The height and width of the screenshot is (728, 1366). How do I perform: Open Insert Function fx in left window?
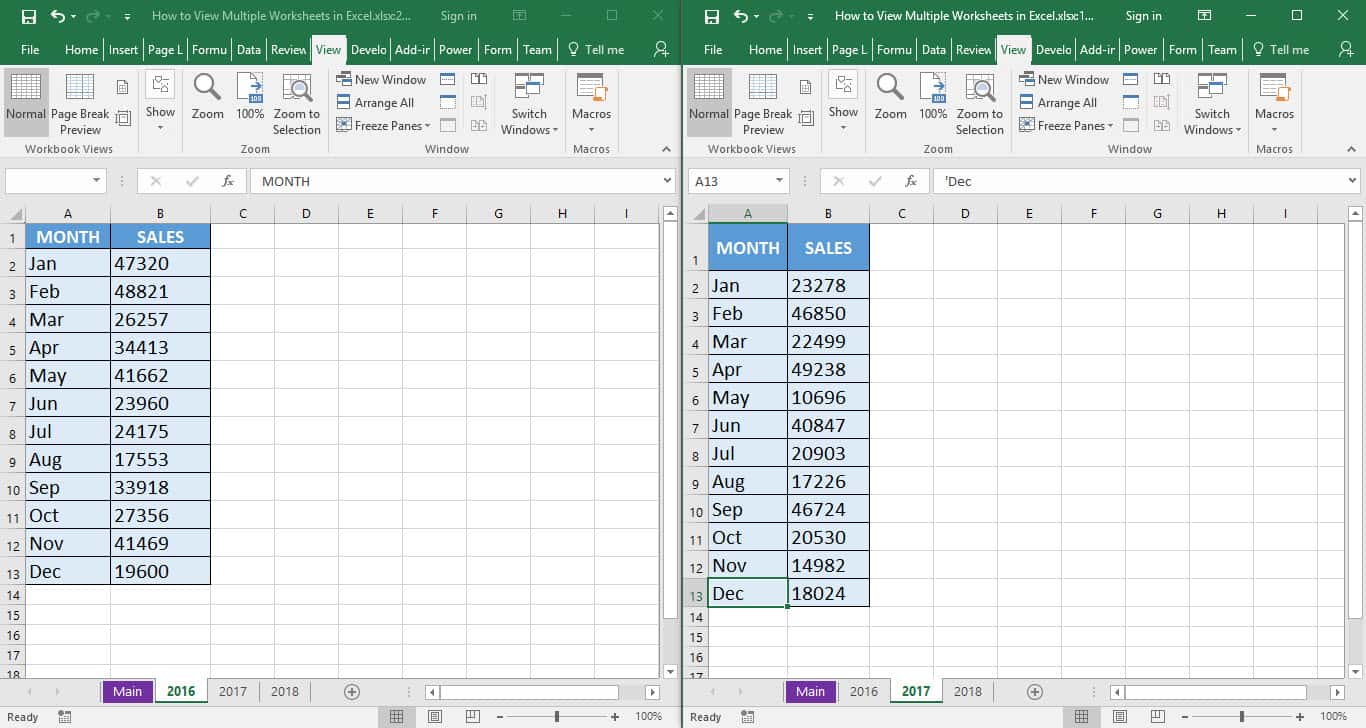click(228, 181)
